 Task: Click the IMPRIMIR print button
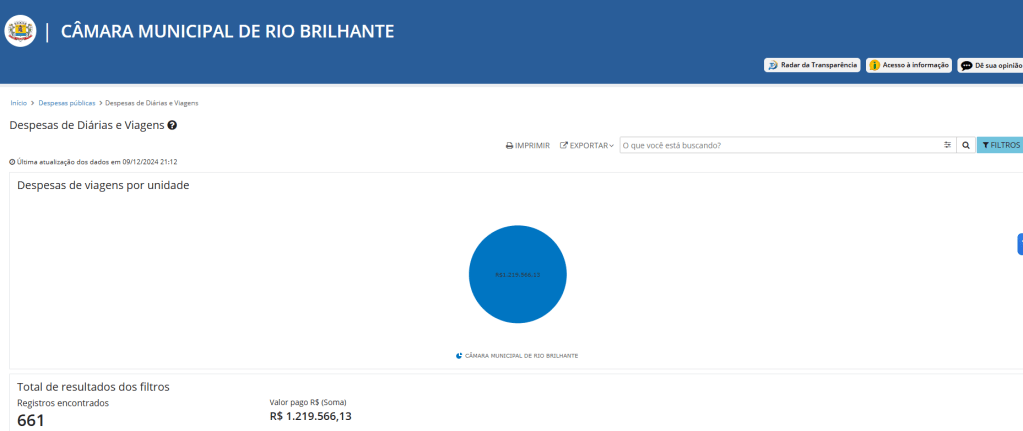pyautogui.click(x=527, y=145)
